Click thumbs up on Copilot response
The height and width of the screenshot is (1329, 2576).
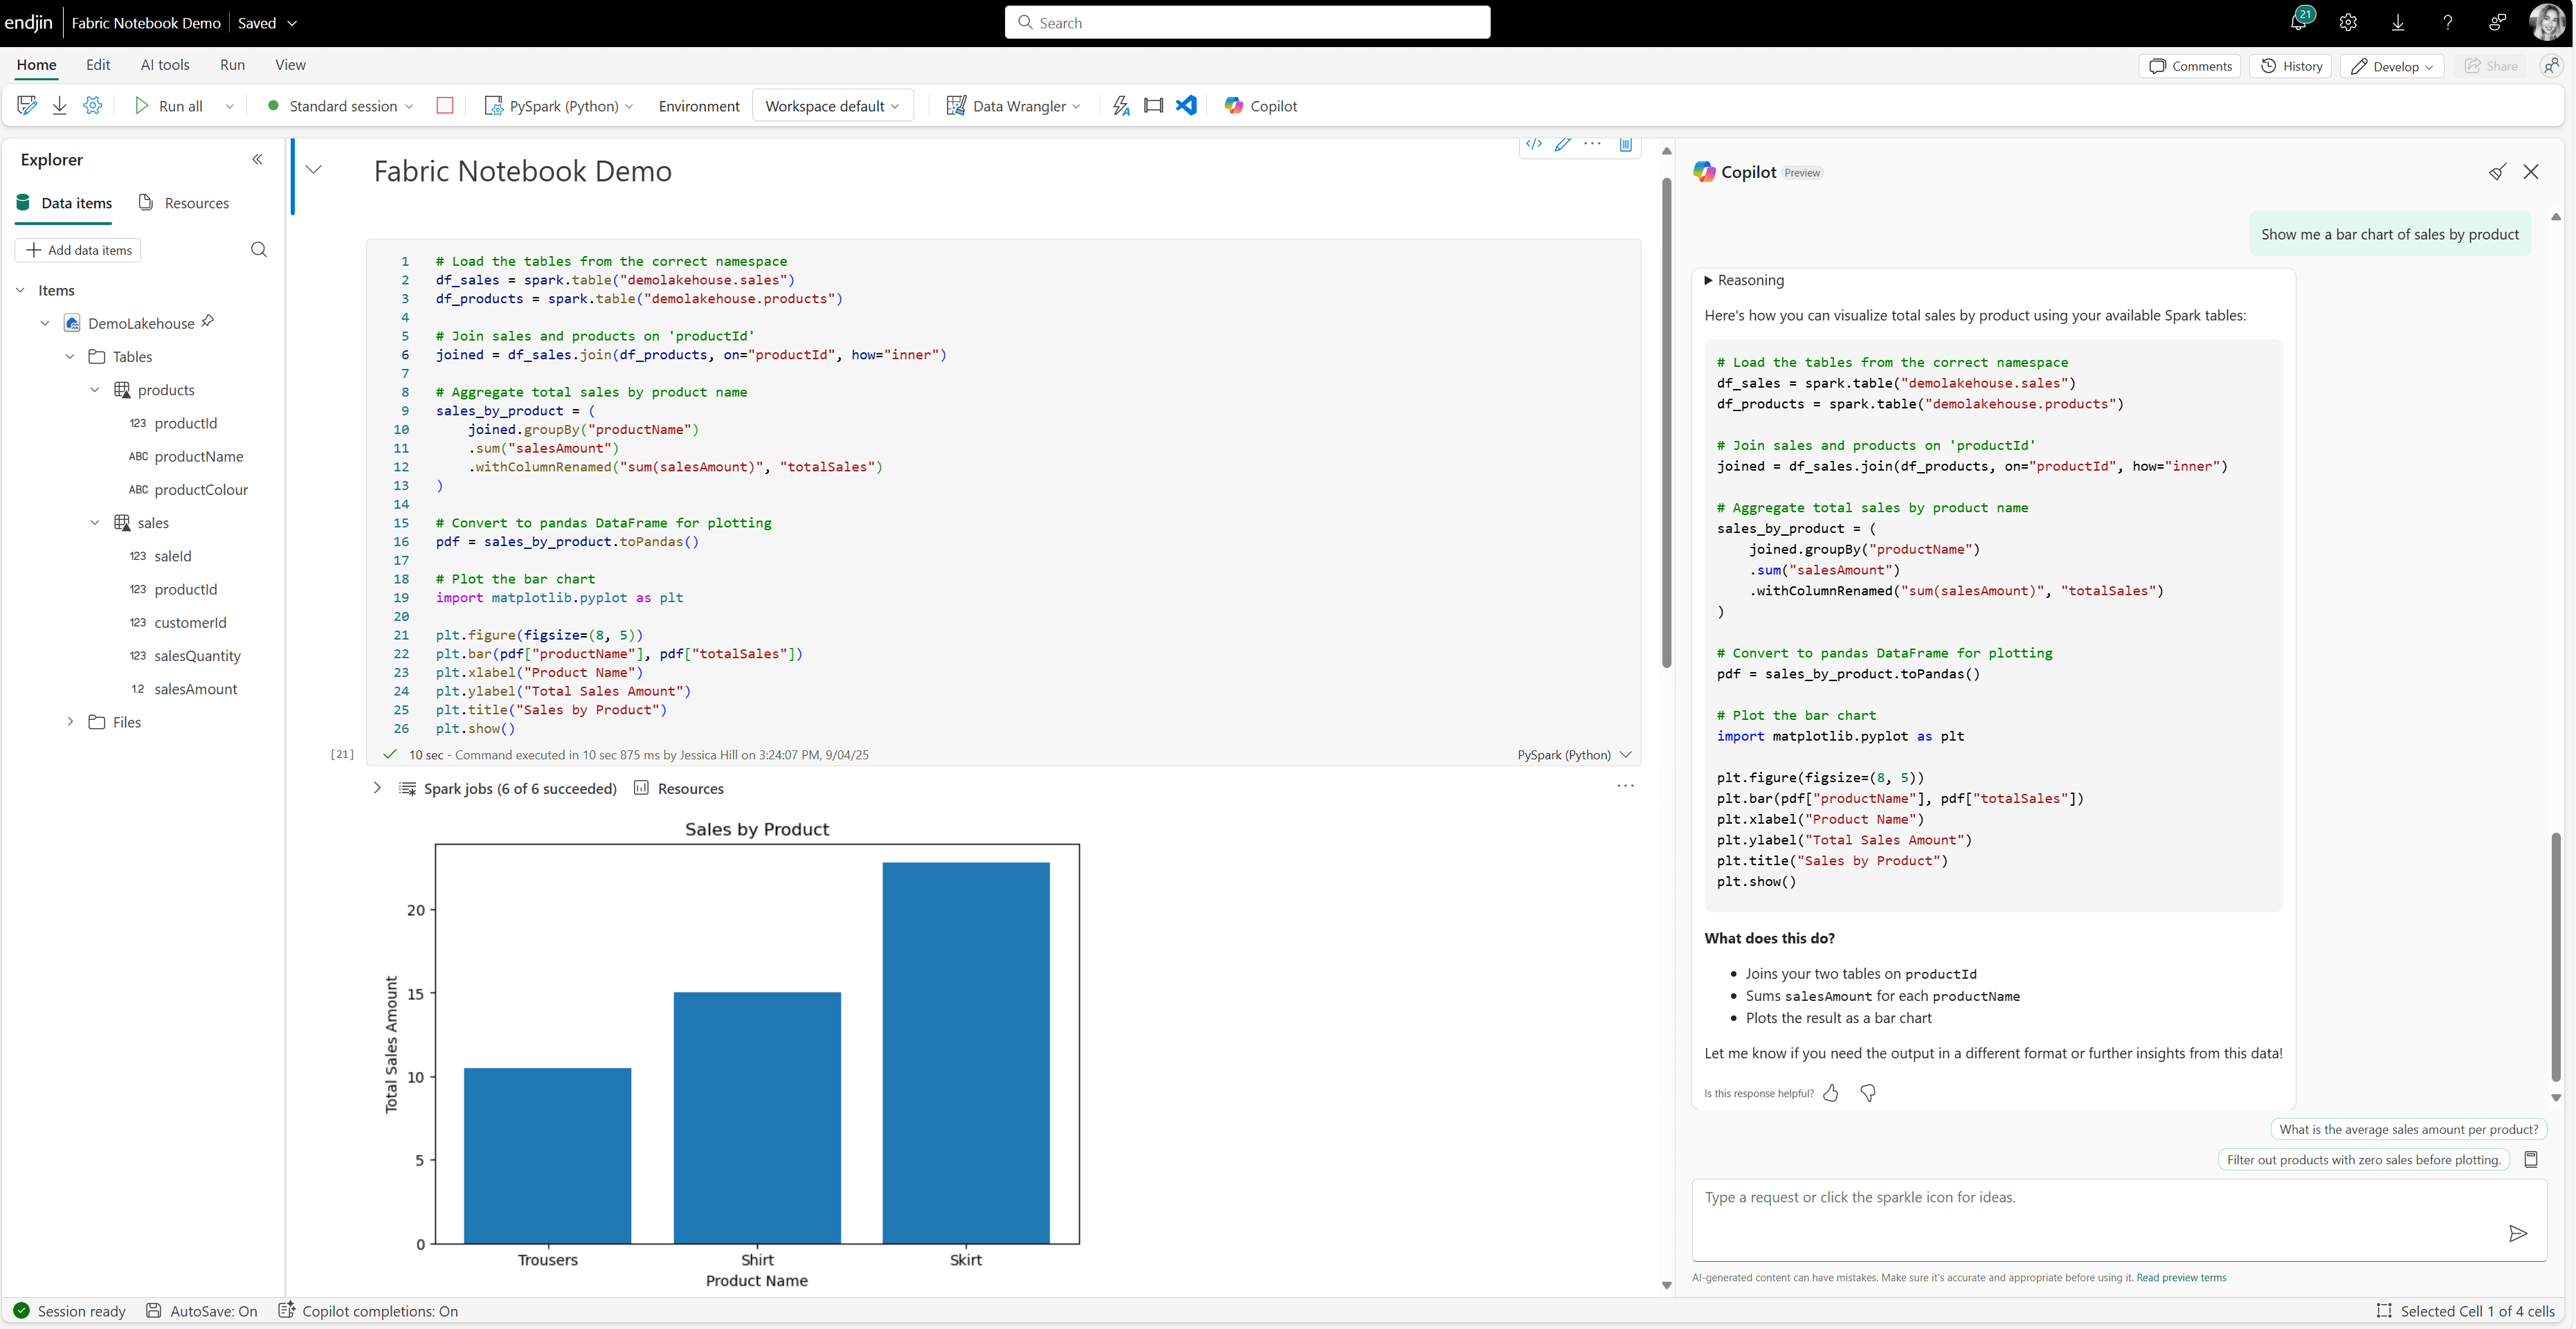click(x=1830, y=1093)
